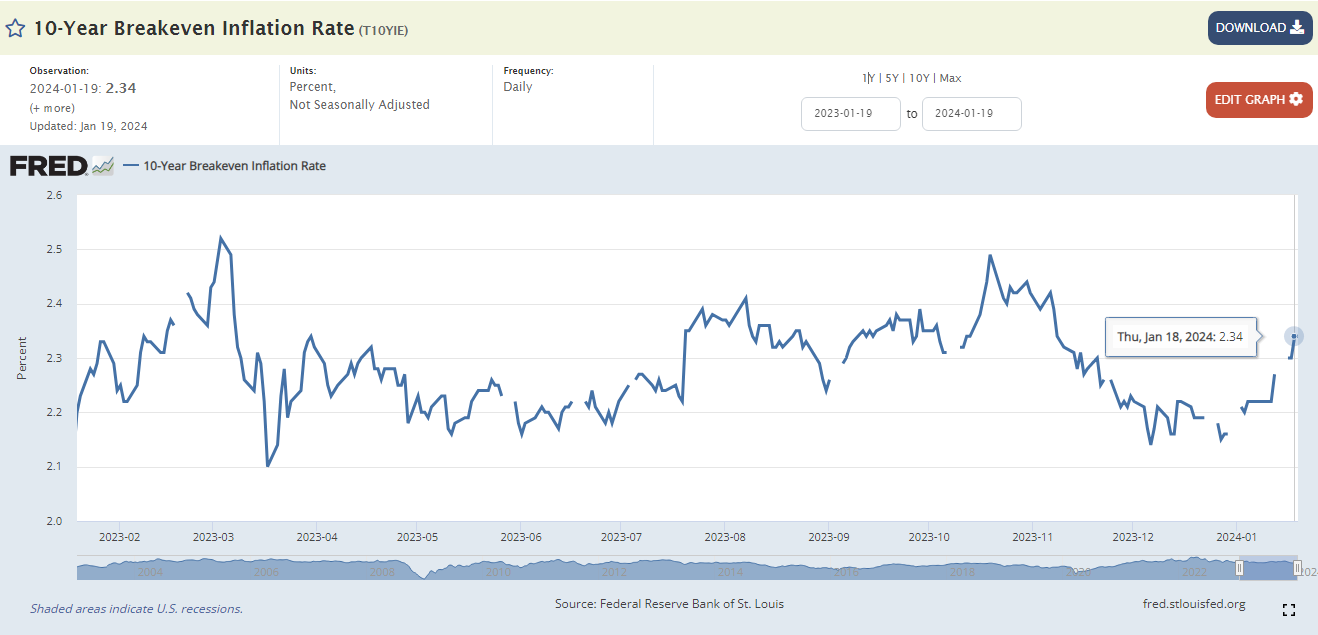Click the EDIT GRAPH button
The image size is (1318, 635).
1258,100
